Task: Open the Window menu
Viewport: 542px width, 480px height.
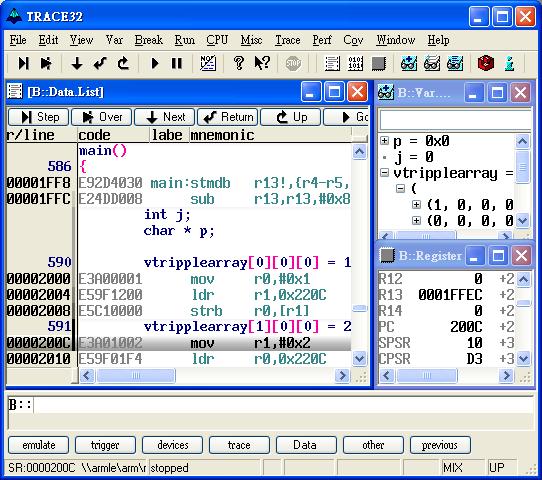Action: [396, 40]
